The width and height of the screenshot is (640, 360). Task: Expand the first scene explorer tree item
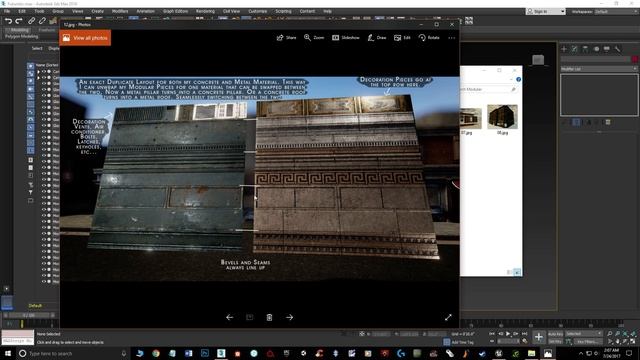[x=39, y=71]
